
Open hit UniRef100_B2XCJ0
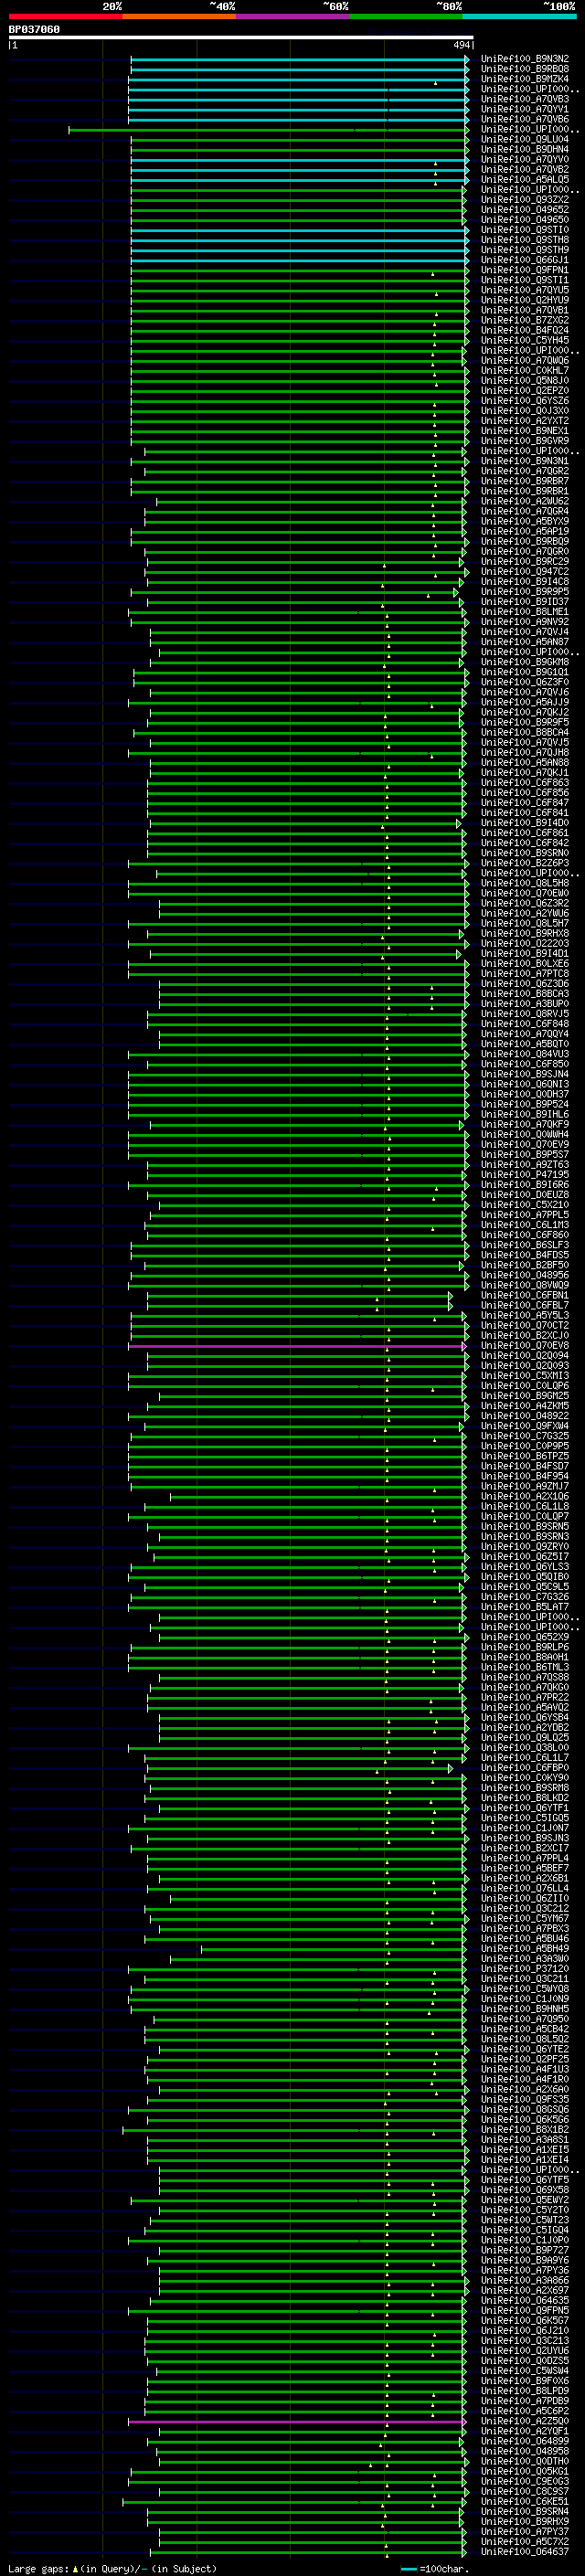[x=525, y=1336]
